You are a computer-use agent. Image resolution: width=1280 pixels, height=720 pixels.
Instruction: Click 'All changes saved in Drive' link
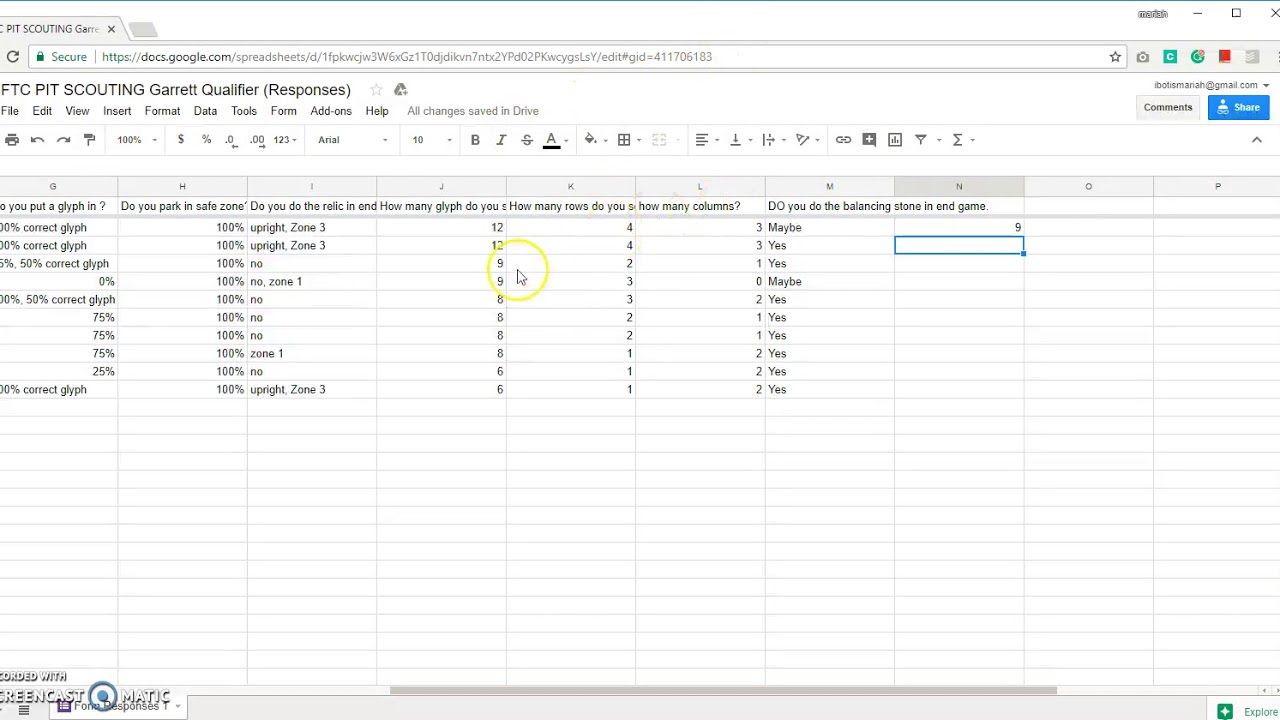coord(473,111)
